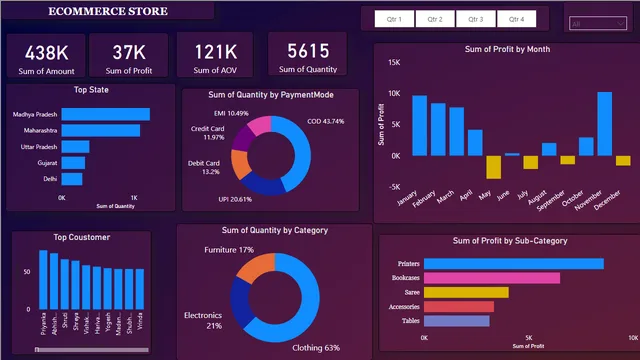Select the Qtr 4 slicer button
The width and height of the screenshot is (640, 360).
coord(516,19)
